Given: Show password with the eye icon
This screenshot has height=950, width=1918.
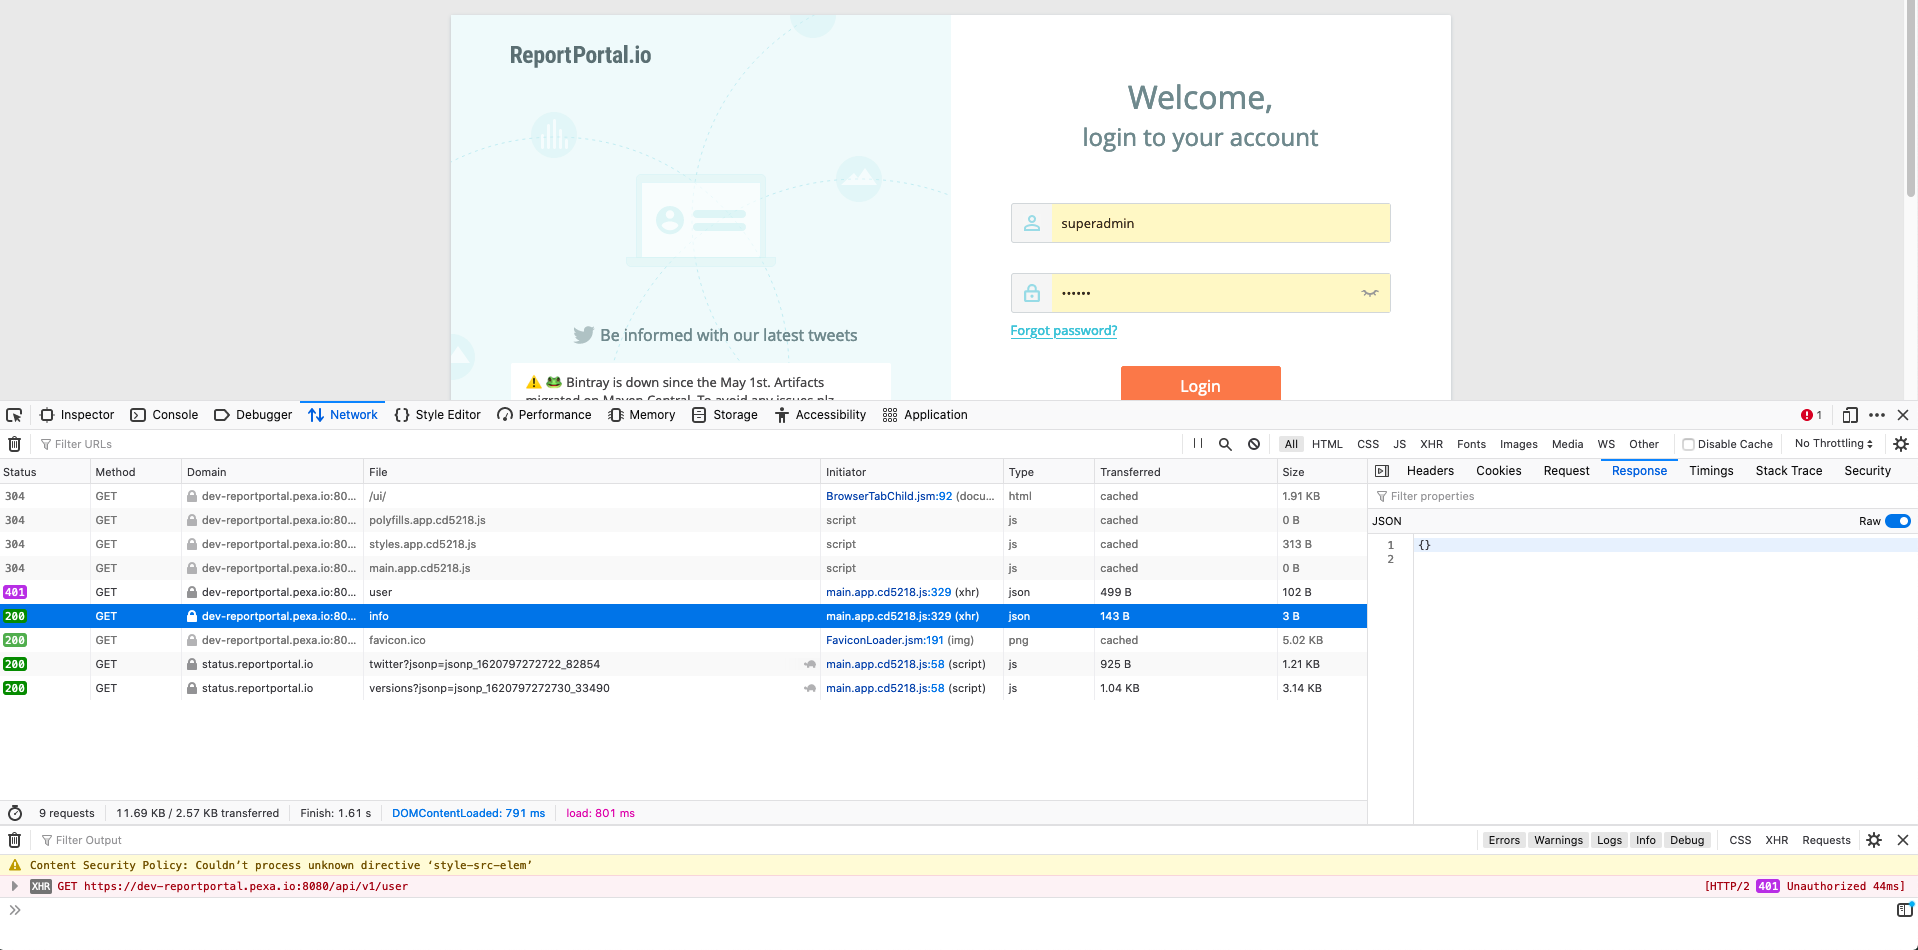Looking at the screenshot, I should pyautogui.click(x=1369, y=293).
